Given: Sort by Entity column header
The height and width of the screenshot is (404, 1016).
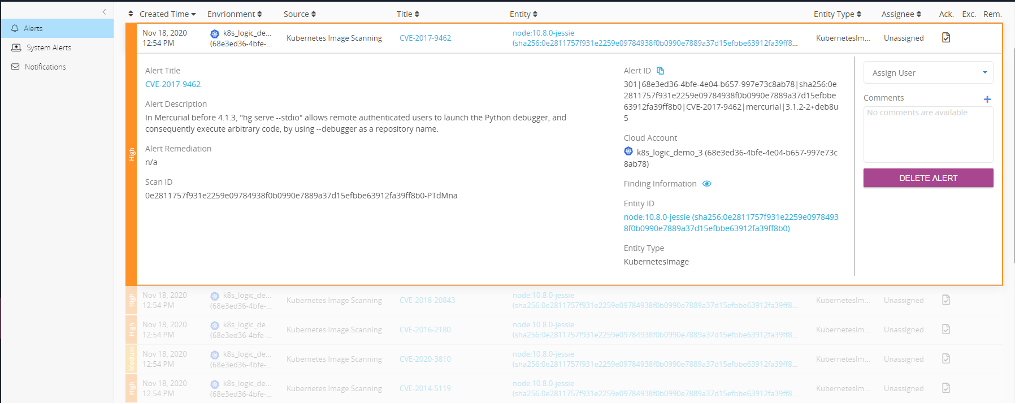Looking at the screenshot, I should [523, 14].
